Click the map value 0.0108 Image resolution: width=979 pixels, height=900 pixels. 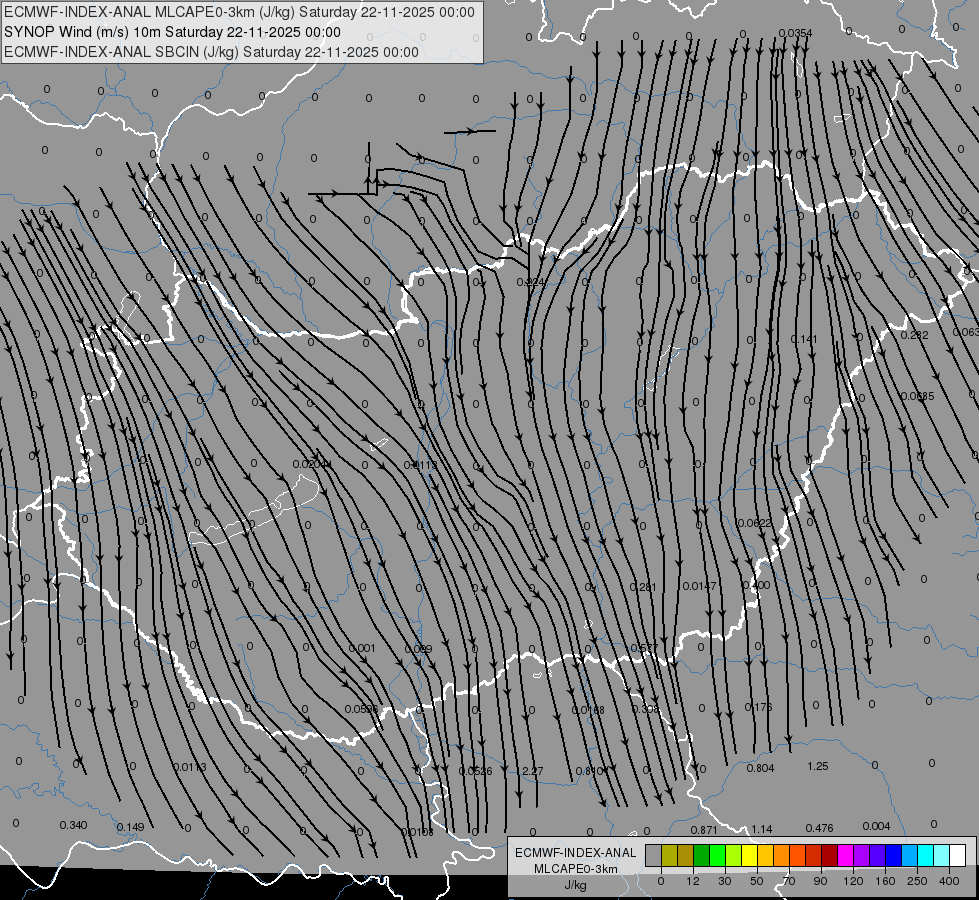417,833
